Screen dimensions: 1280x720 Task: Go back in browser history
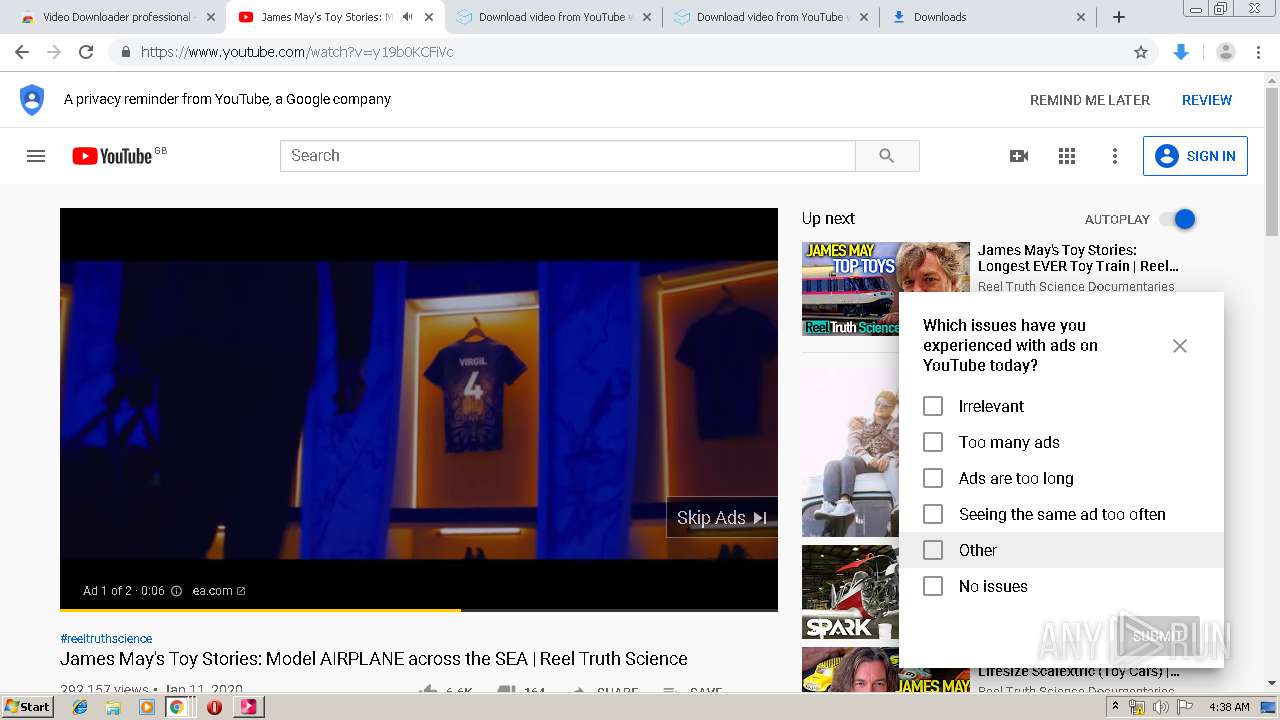22,52
